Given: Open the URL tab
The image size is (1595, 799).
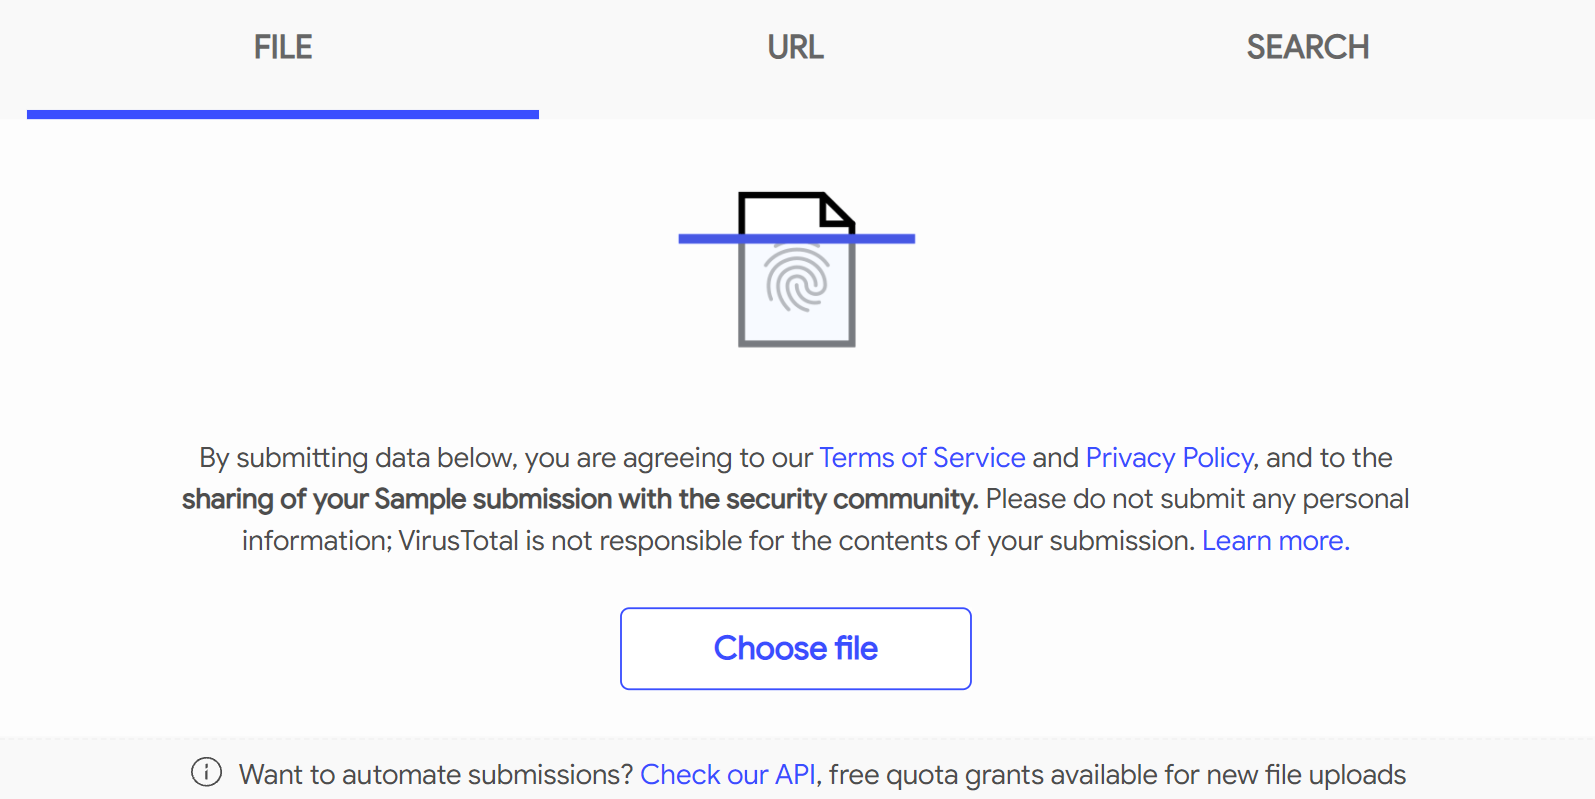Looking at the screenshot, I should coord(796,47).
